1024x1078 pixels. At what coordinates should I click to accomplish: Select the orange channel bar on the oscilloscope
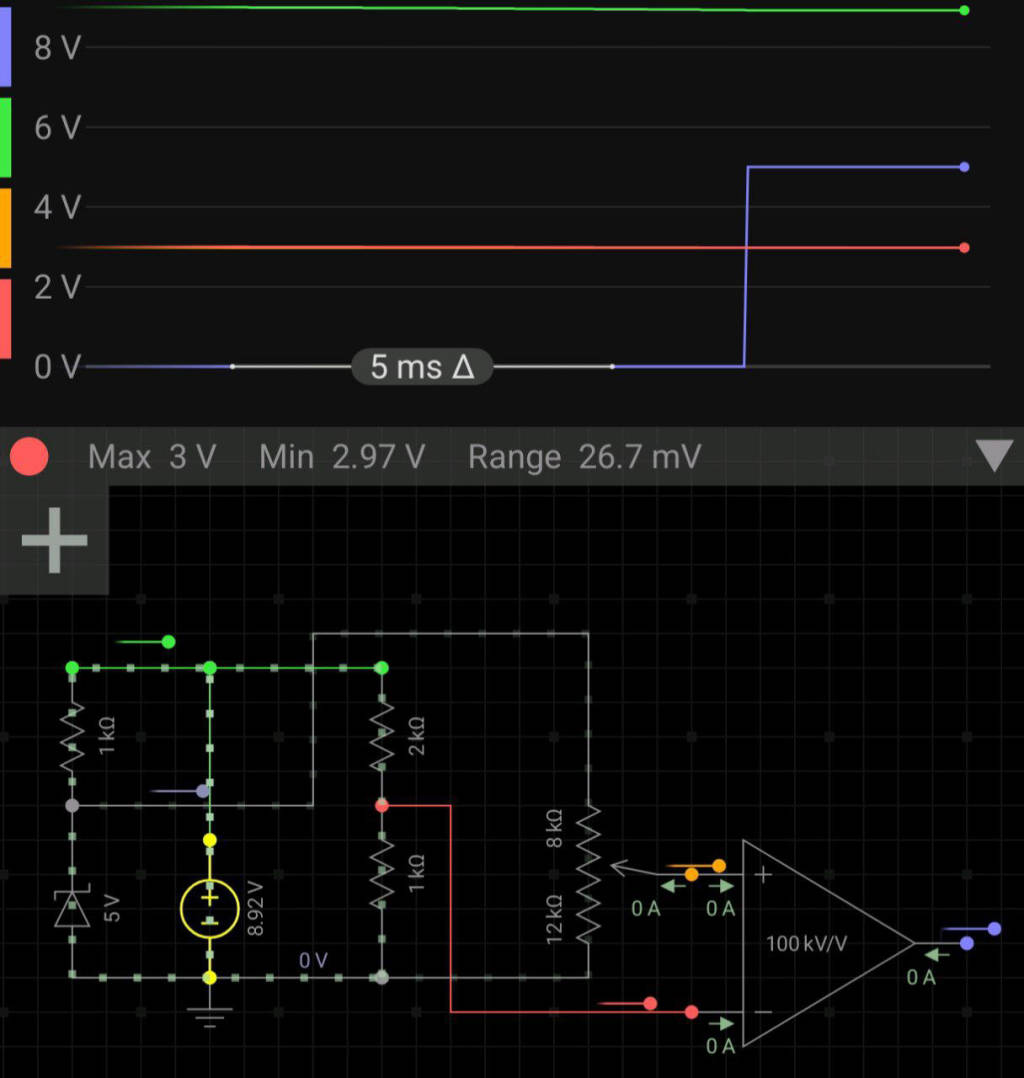6,228
